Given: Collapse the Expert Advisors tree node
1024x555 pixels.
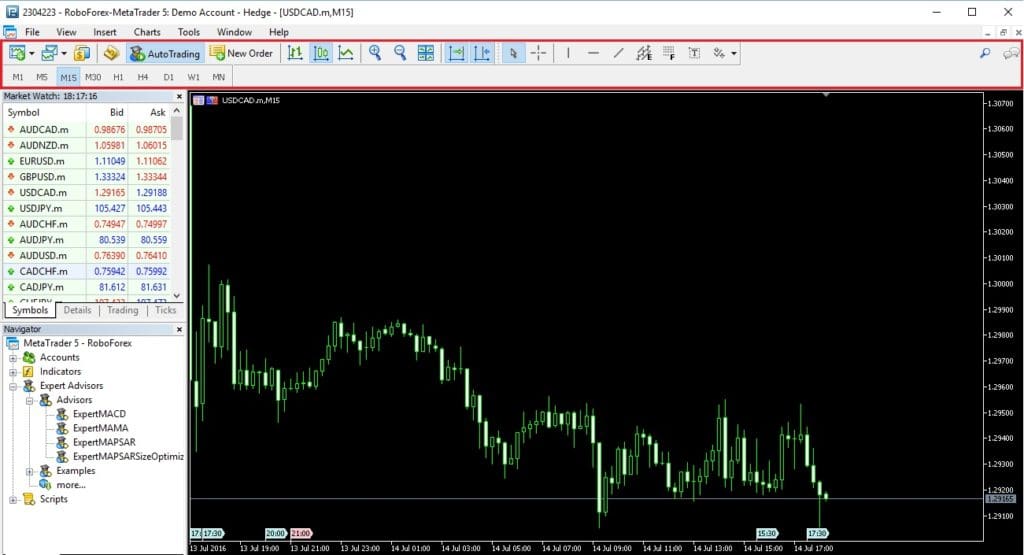Looking at the screenshot, I should pyautogui.click(x=12, y=387).
